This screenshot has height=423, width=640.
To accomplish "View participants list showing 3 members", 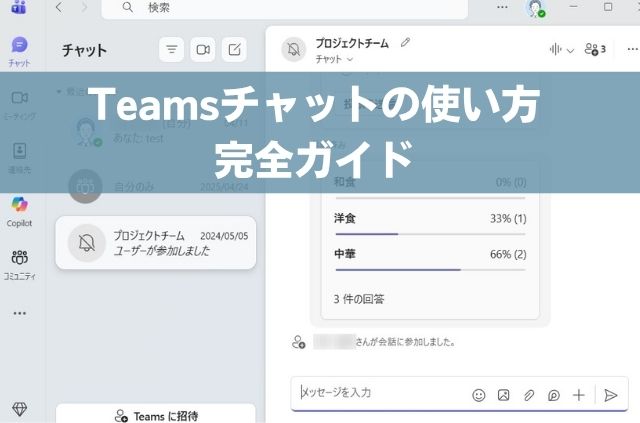I will pyautogui.click(x=595, y=49).
